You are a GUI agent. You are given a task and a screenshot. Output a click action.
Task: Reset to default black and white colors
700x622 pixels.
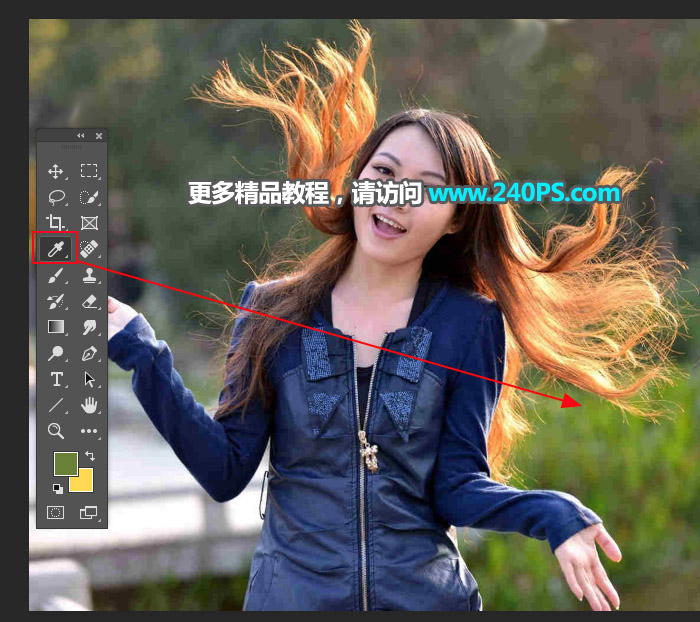click(x=58, y=488)
